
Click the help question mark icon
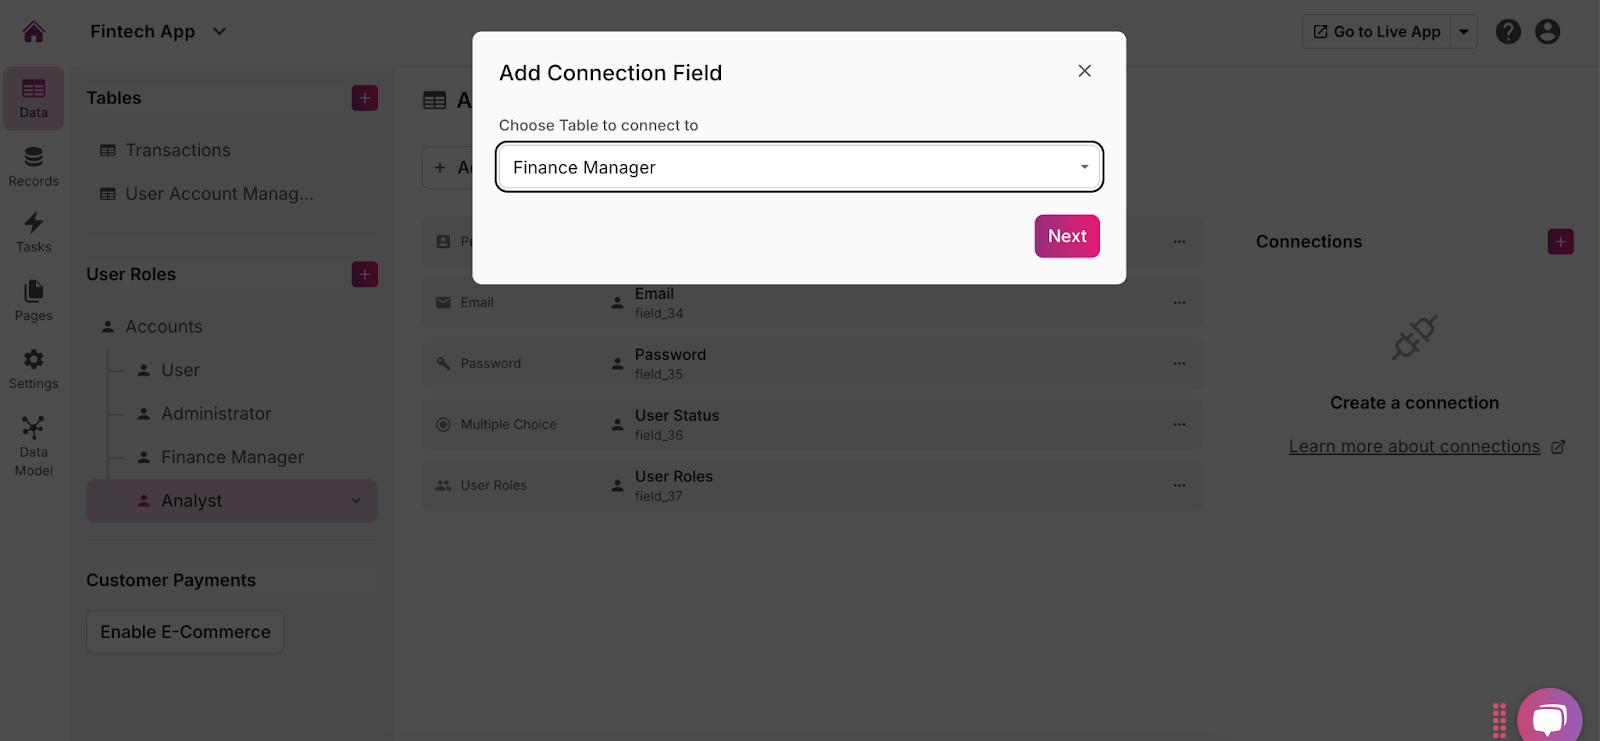coord(1508,32)
